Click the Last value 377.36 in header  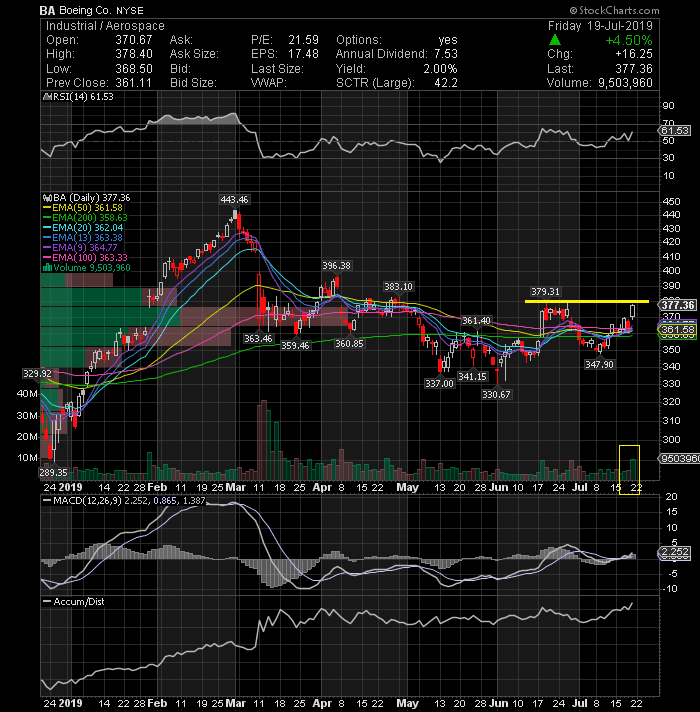tap(634, 69)
